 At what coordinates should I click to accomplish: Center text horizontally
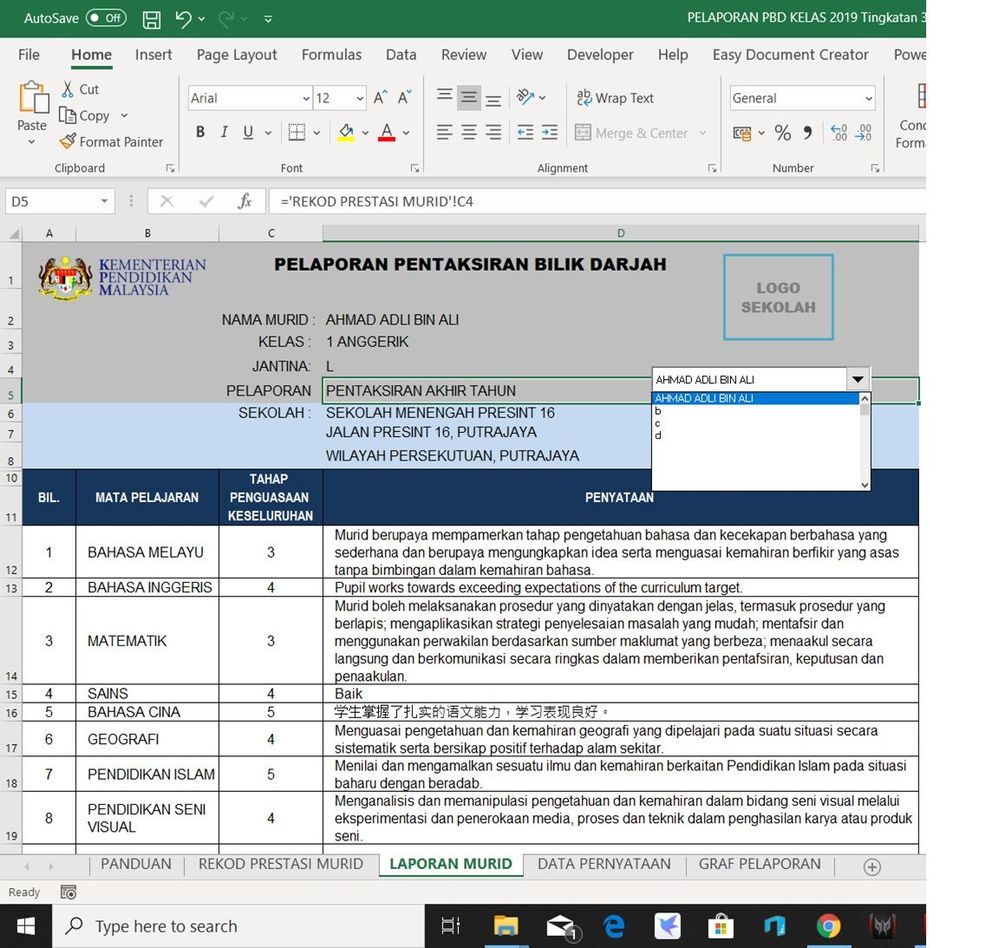469,133
